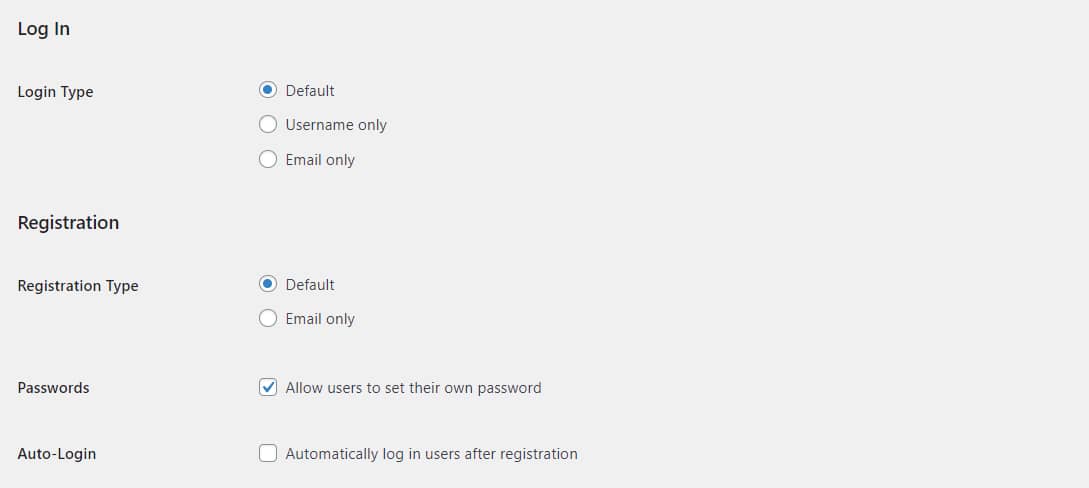Click the Registration Type row label

[78, 285]
